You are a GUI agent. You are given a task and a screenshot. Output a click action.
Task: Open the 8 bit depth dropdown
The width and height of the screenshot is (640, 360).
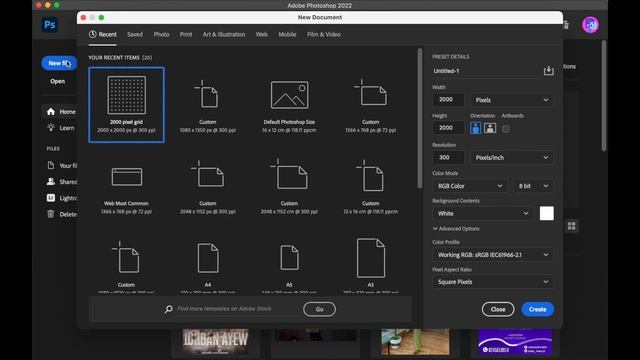pyautogui.click(x=533, y=186)
